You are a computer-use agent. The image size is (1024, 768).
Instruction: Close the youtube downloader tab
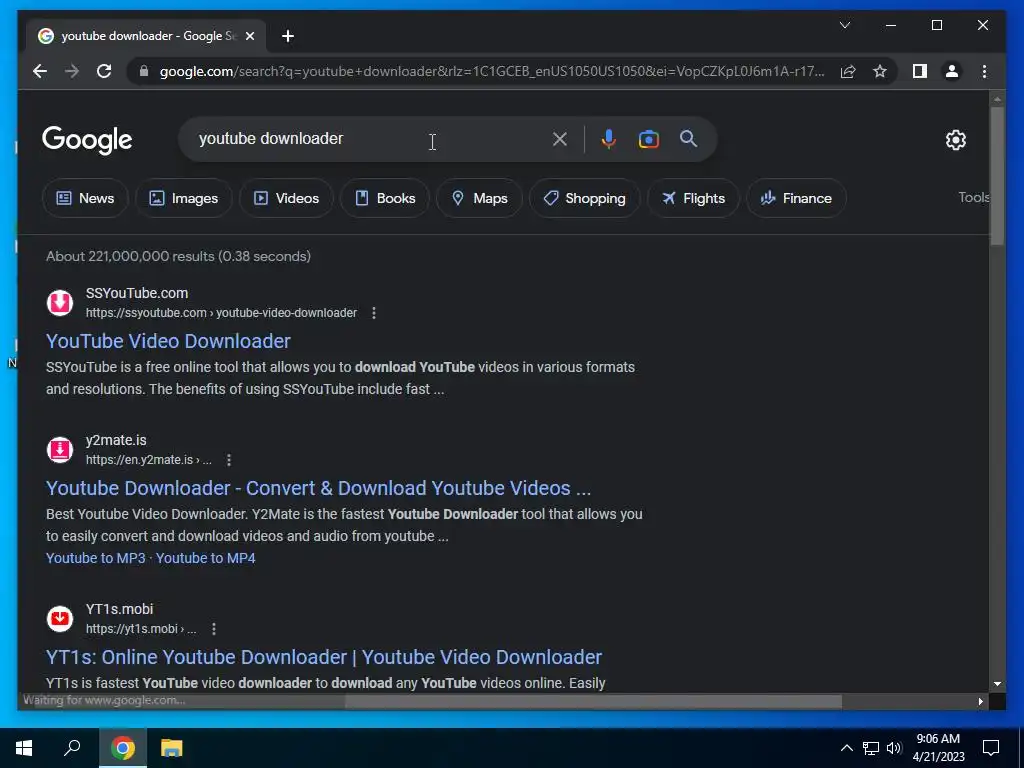tap(249, 36)
